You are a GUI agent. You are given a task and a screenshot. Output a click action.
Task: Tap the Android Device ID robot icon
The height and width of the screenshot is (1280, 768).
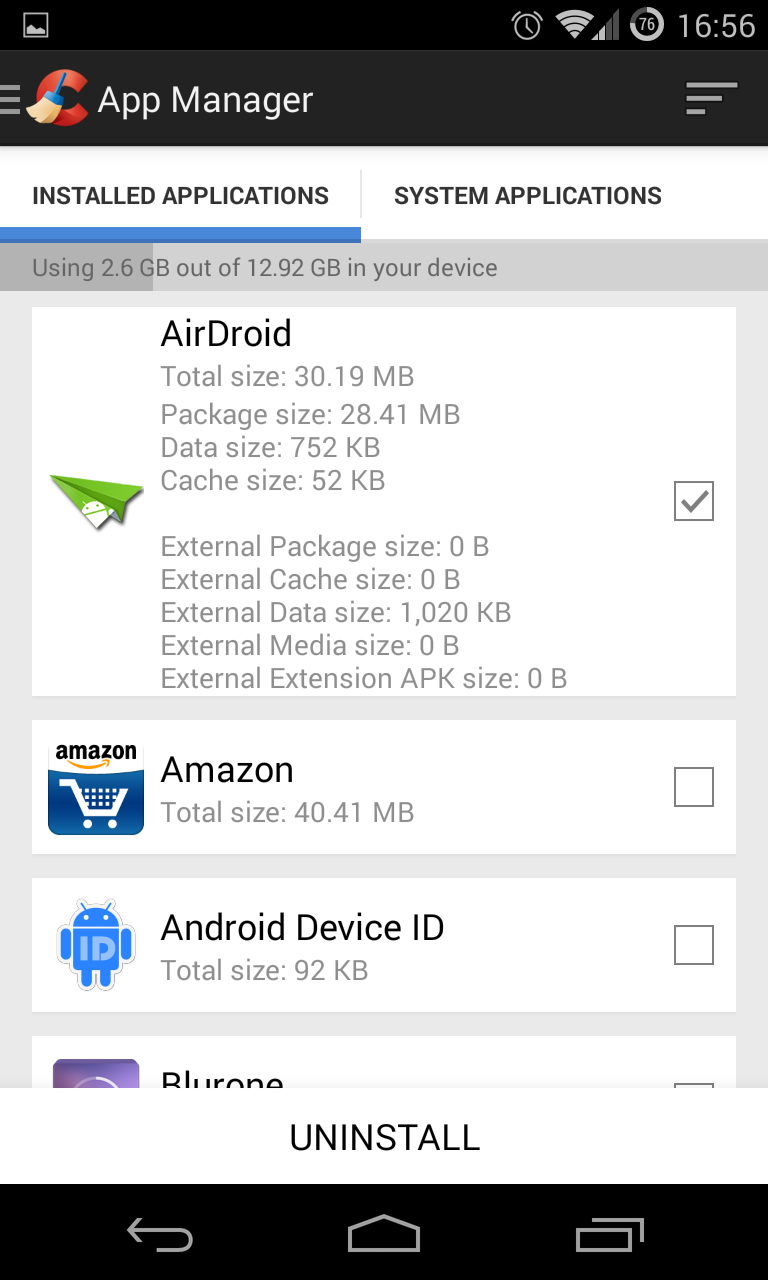[x=96, y=945]
